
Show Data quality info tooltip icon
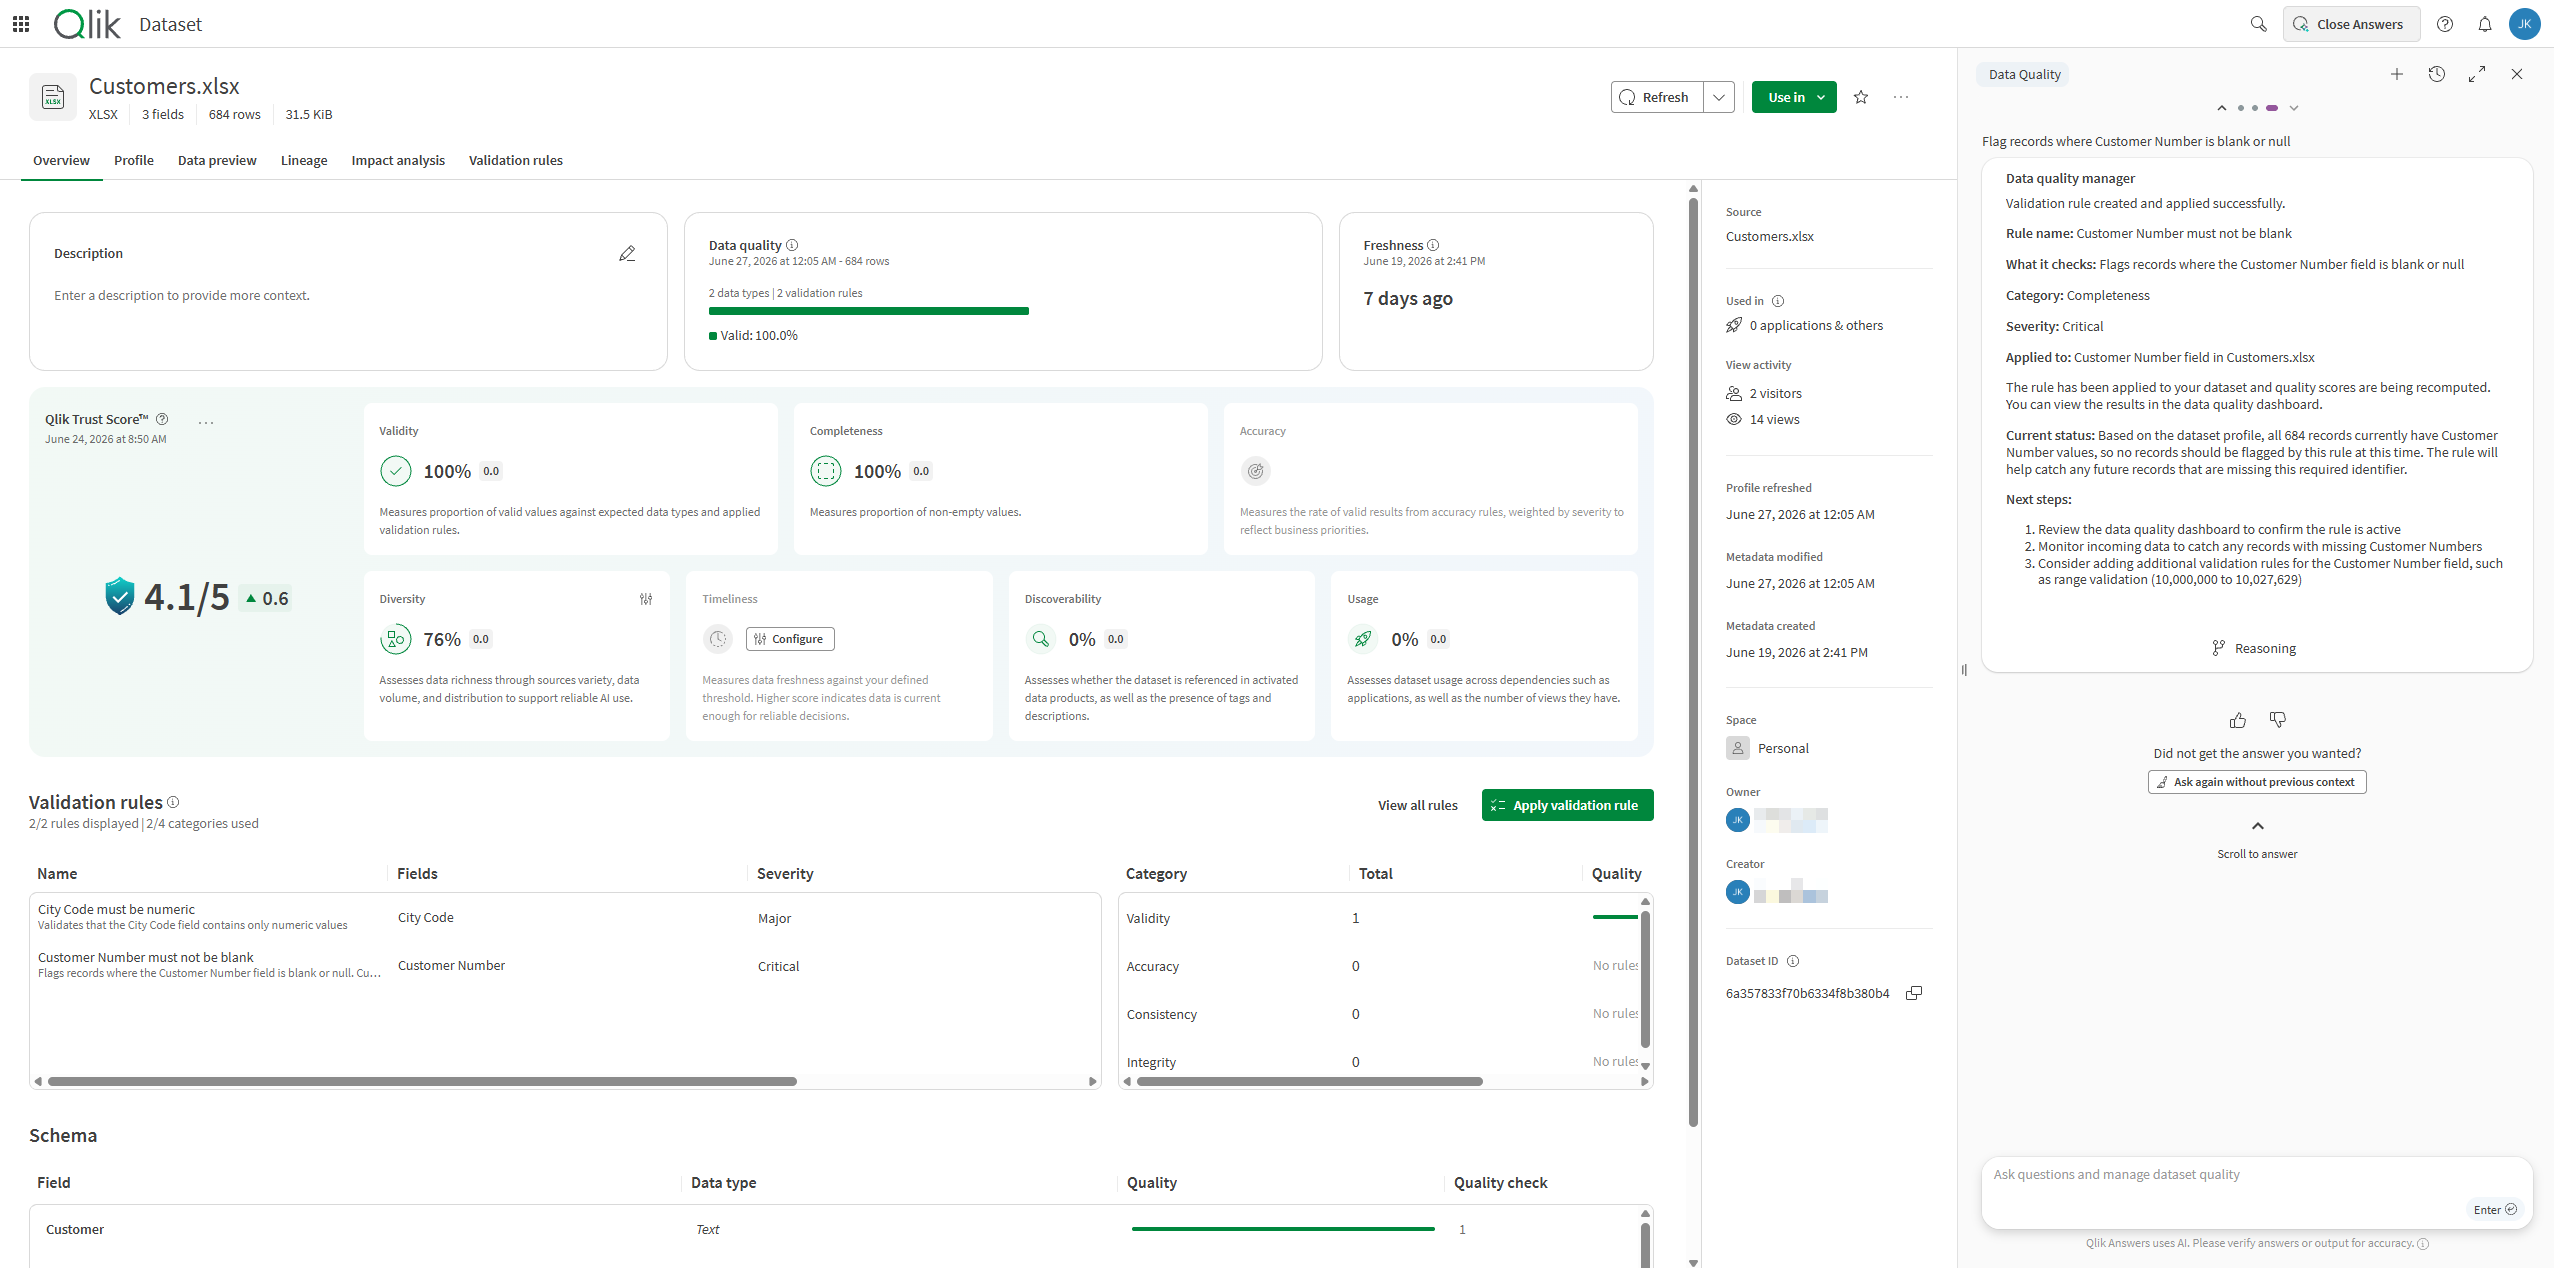pyautogui.click(x=792, y=245)
